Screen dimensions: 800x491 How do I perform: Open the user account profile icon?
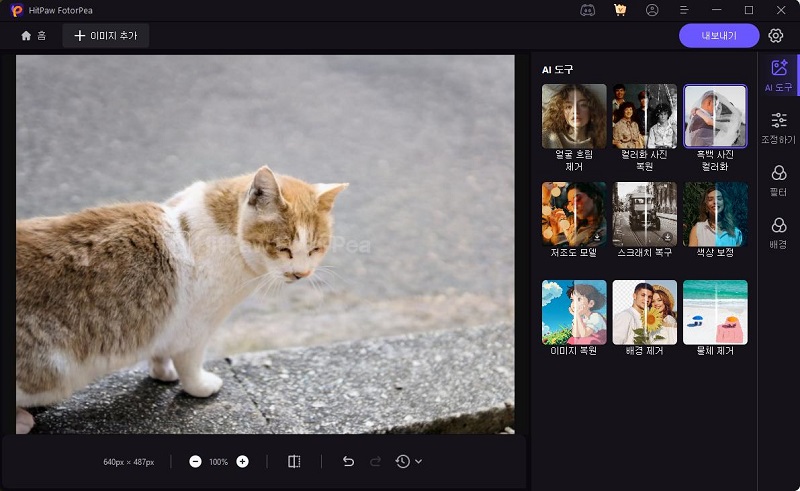(652, 10)
